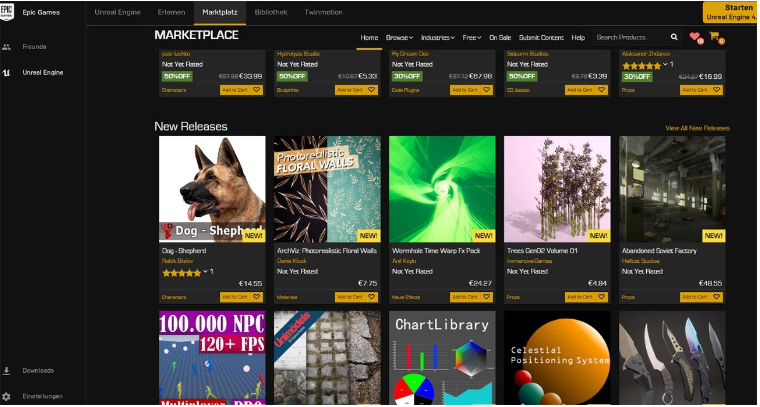Wishlist heart for Wormhole Time Warp Fx Pack
Image resolution: width=760 pixels, height=407 pixels.
click(x=487, y=297)
